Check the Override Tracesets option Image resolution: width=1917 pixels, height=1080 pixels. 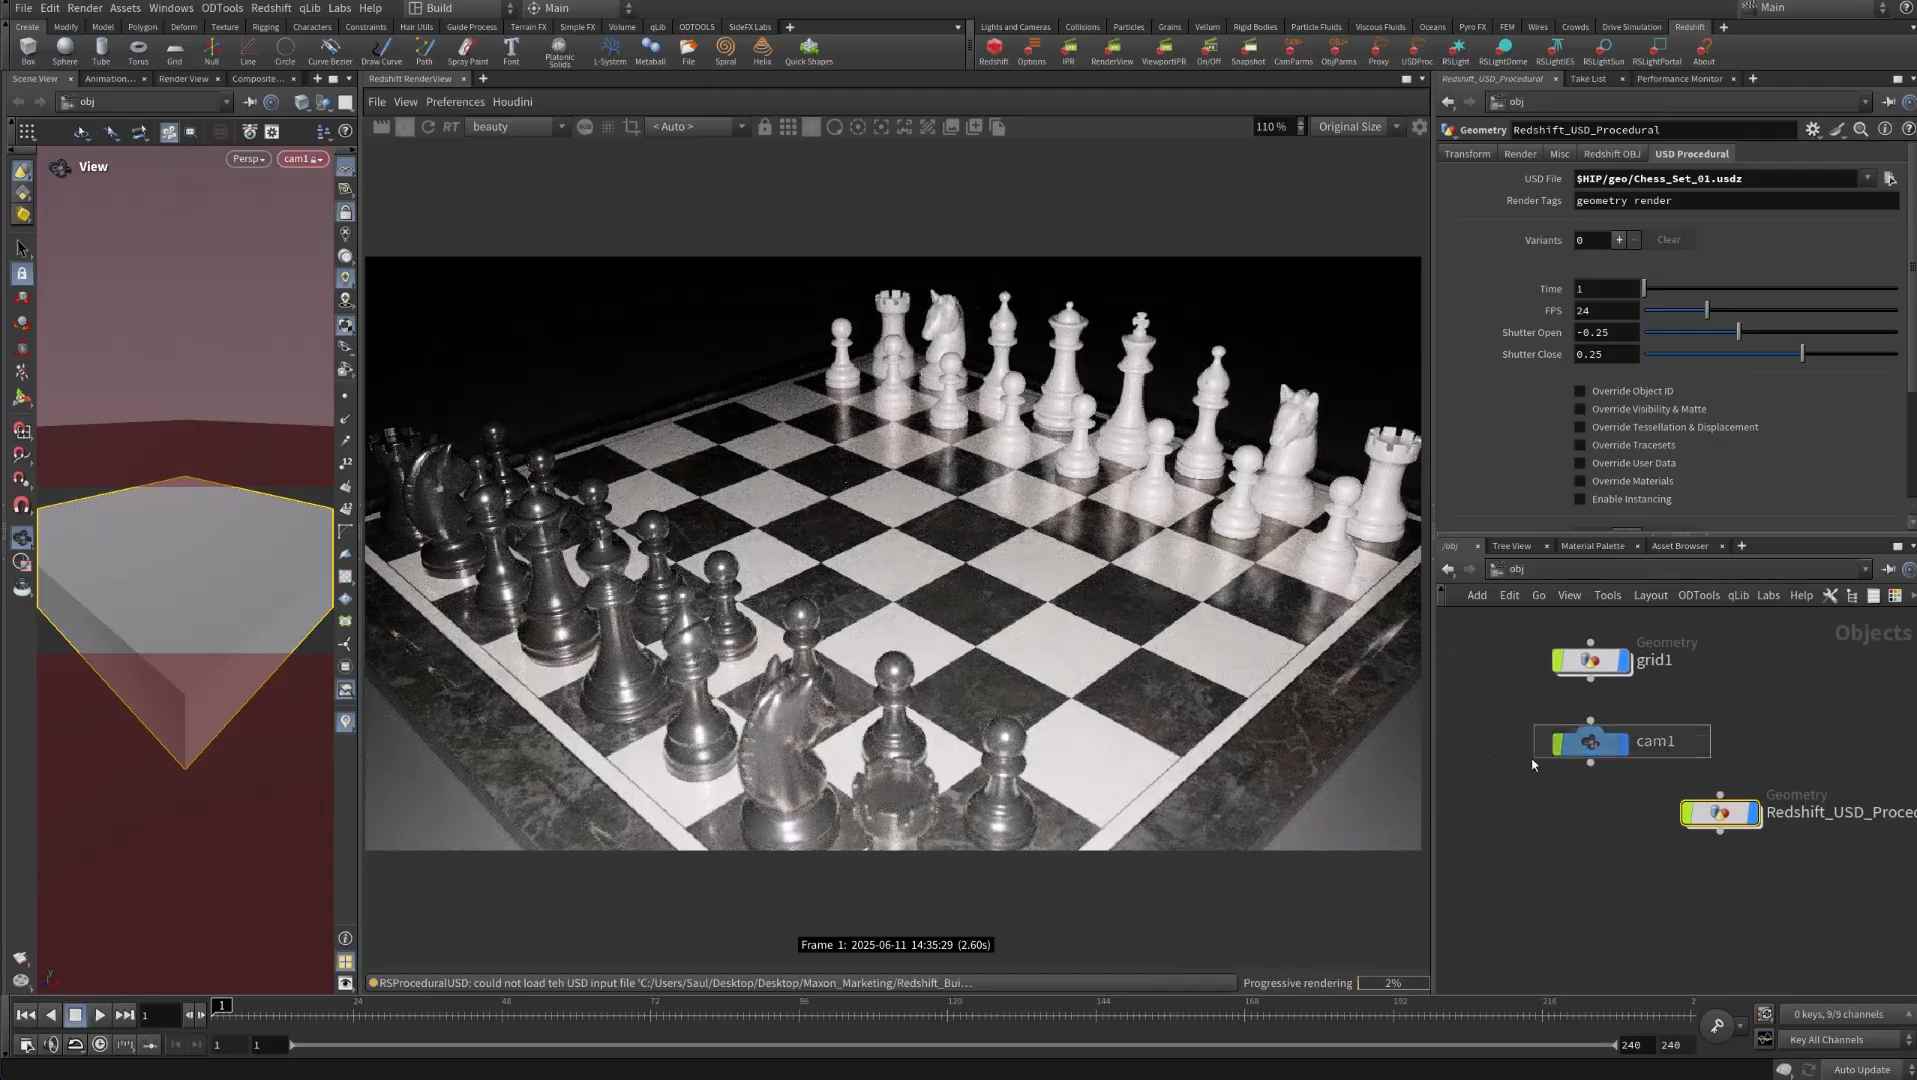click(x=1580, y=445)
